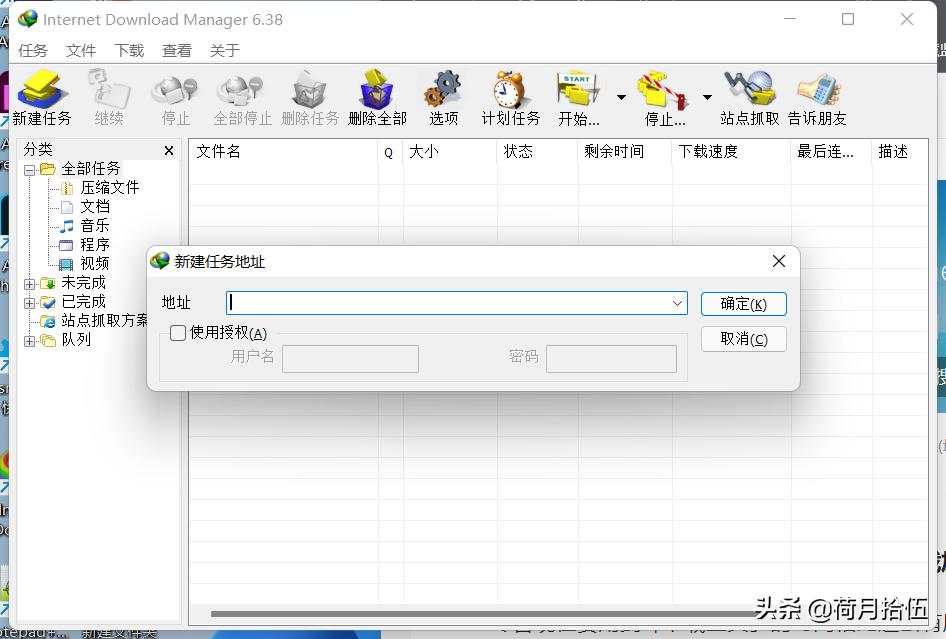Click the 继续 resume toolbar icon
This screenshot has width=946, height=639.
click(x=109, y=97)
